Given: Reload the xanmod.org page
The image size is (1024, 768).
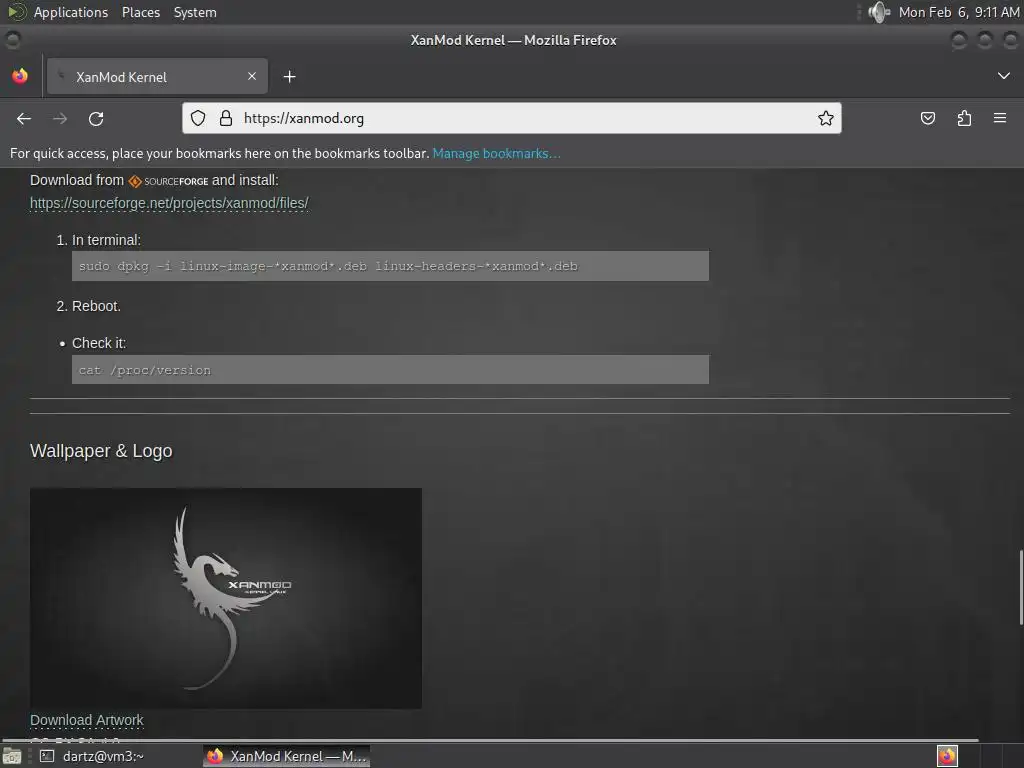Looking at the screenshot, I should [96, 119].
